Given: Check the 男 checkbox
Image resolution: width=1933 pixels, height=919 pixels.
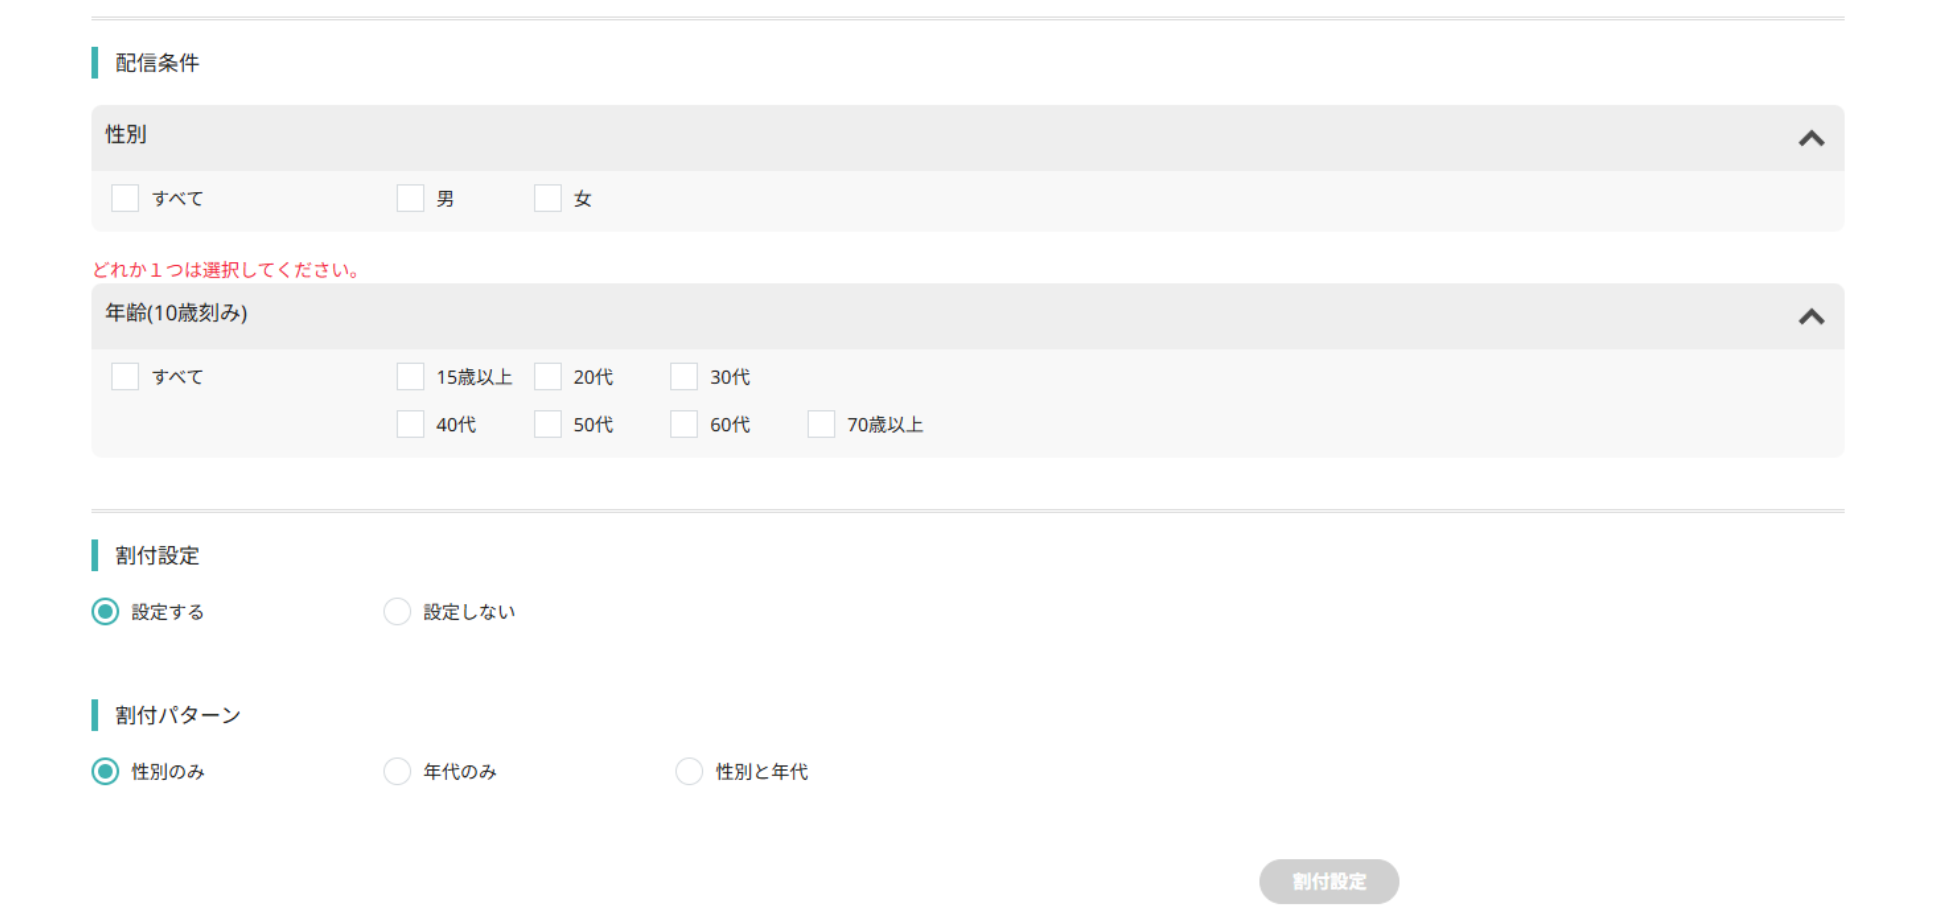Looking at the screenshot, I should click(x=410, y=198).
